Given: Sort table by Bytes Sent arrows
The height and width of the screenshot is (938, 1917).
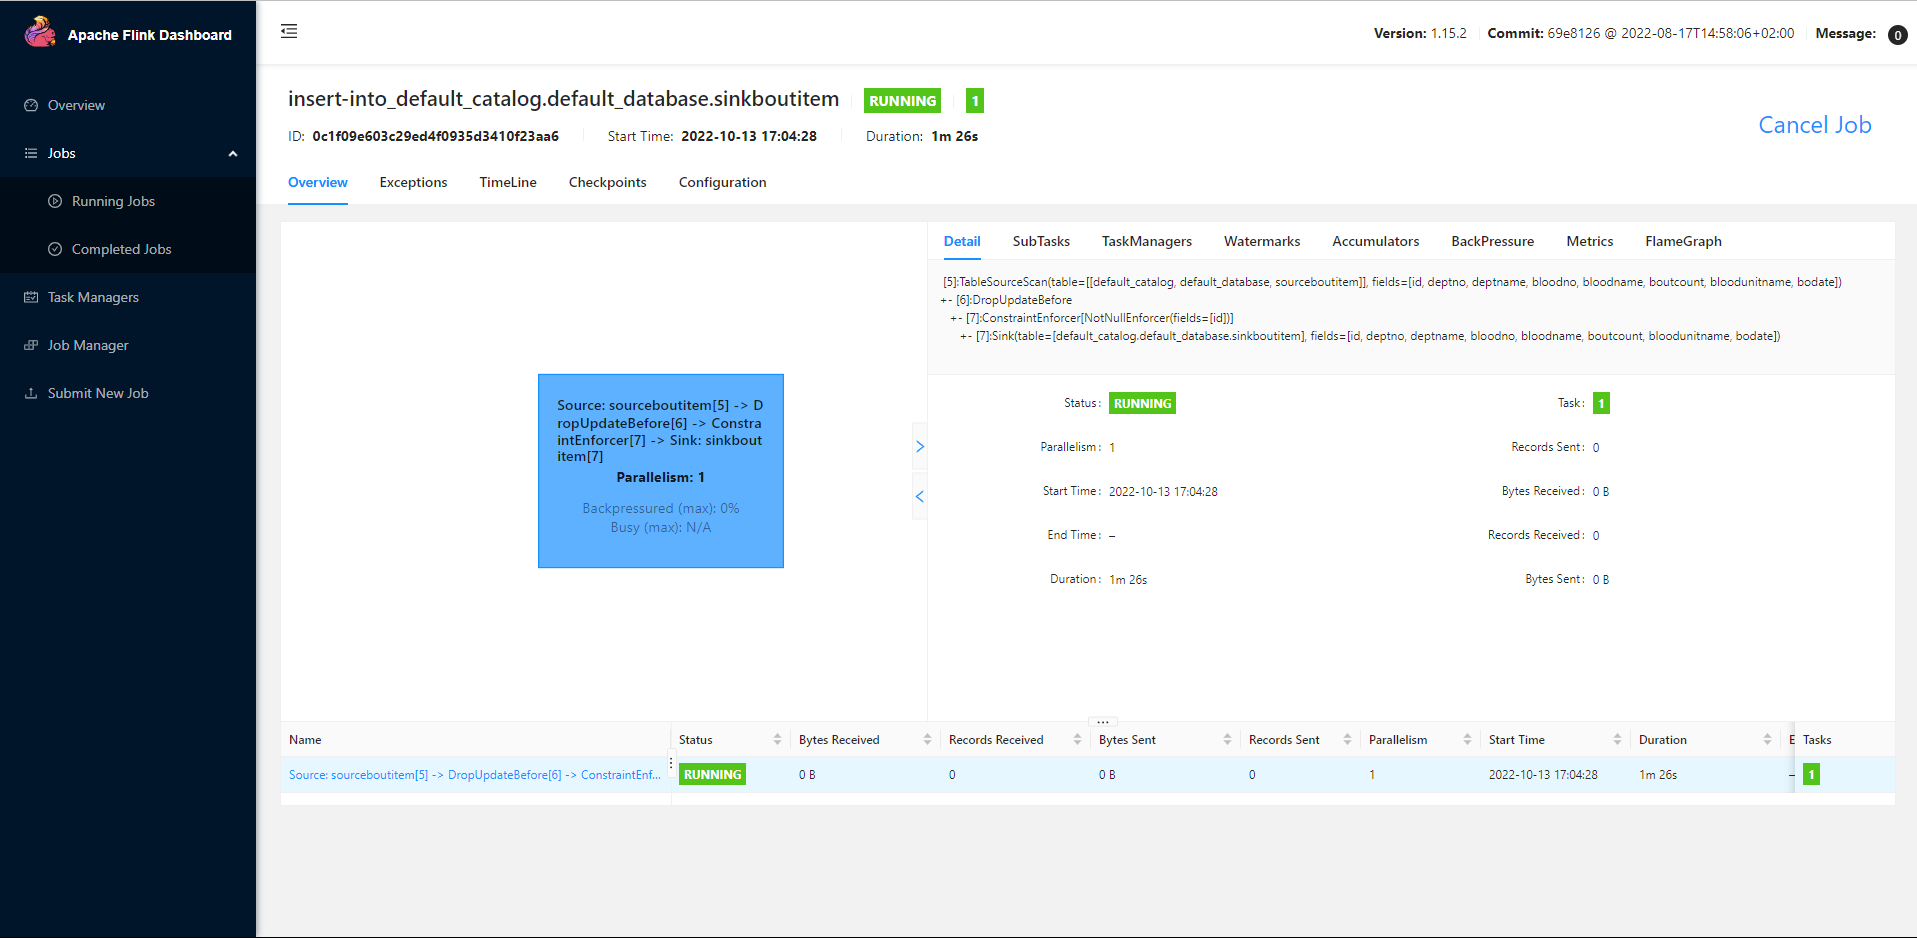Looking at the screenshot, I should coord(1227,740).
